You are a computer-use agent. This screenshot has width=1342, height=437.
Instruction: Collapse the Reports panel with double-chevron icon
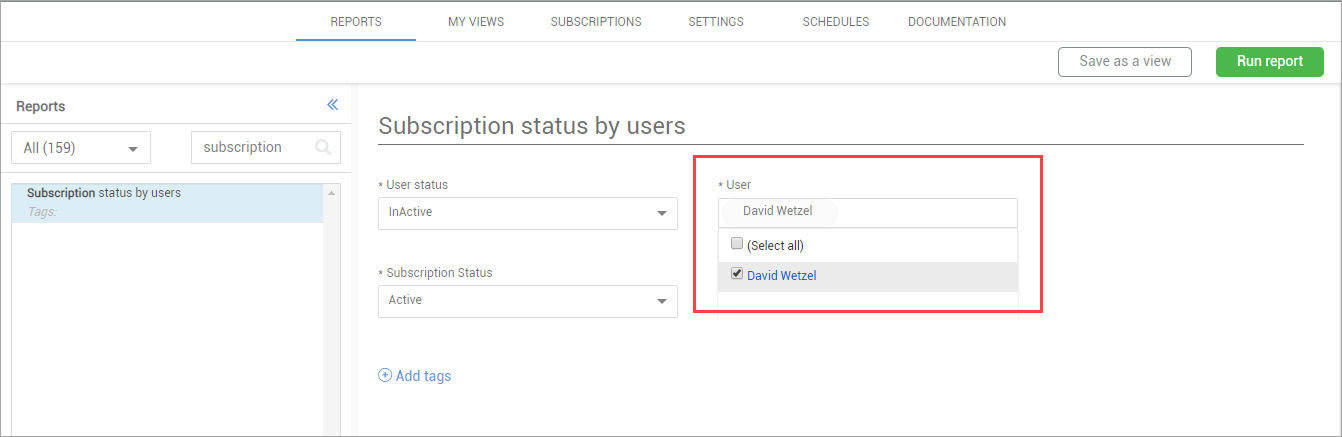tap(332, 105)
